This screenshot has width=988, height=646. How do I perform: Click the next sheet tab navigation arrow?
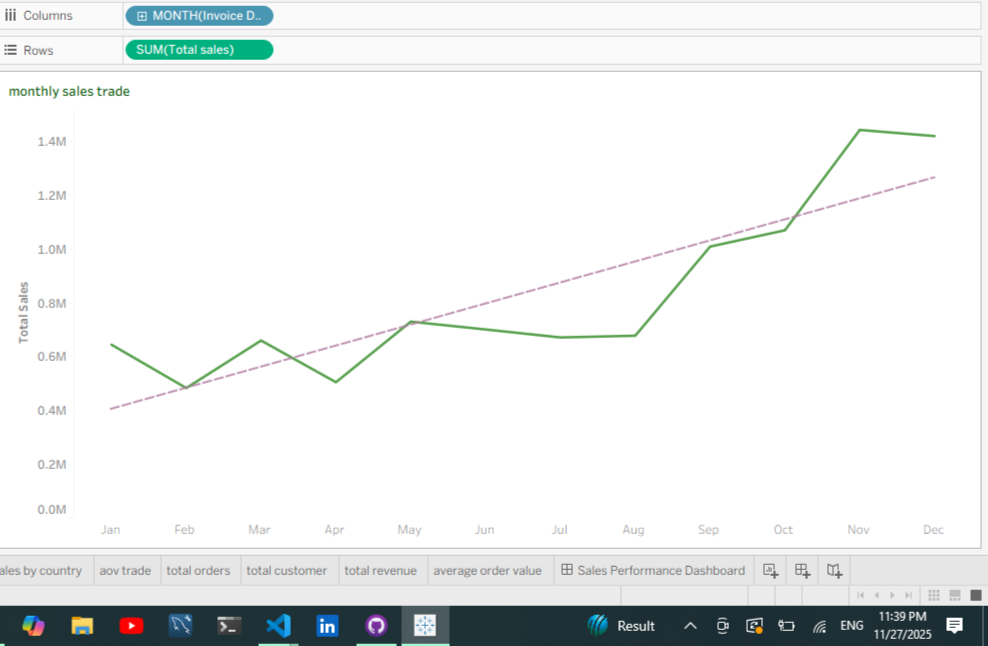click(892, 595)
